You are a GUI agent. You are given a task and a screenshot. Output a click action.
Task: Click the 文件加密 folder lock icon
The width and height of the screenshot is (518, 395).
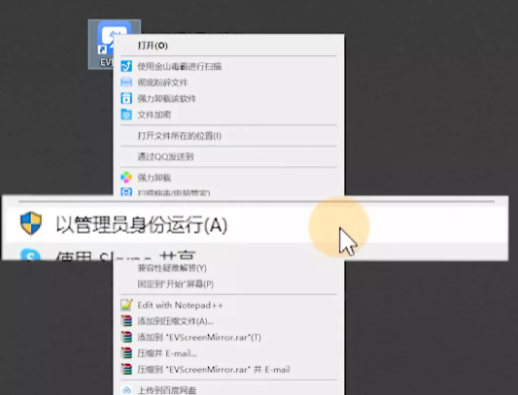126,115
